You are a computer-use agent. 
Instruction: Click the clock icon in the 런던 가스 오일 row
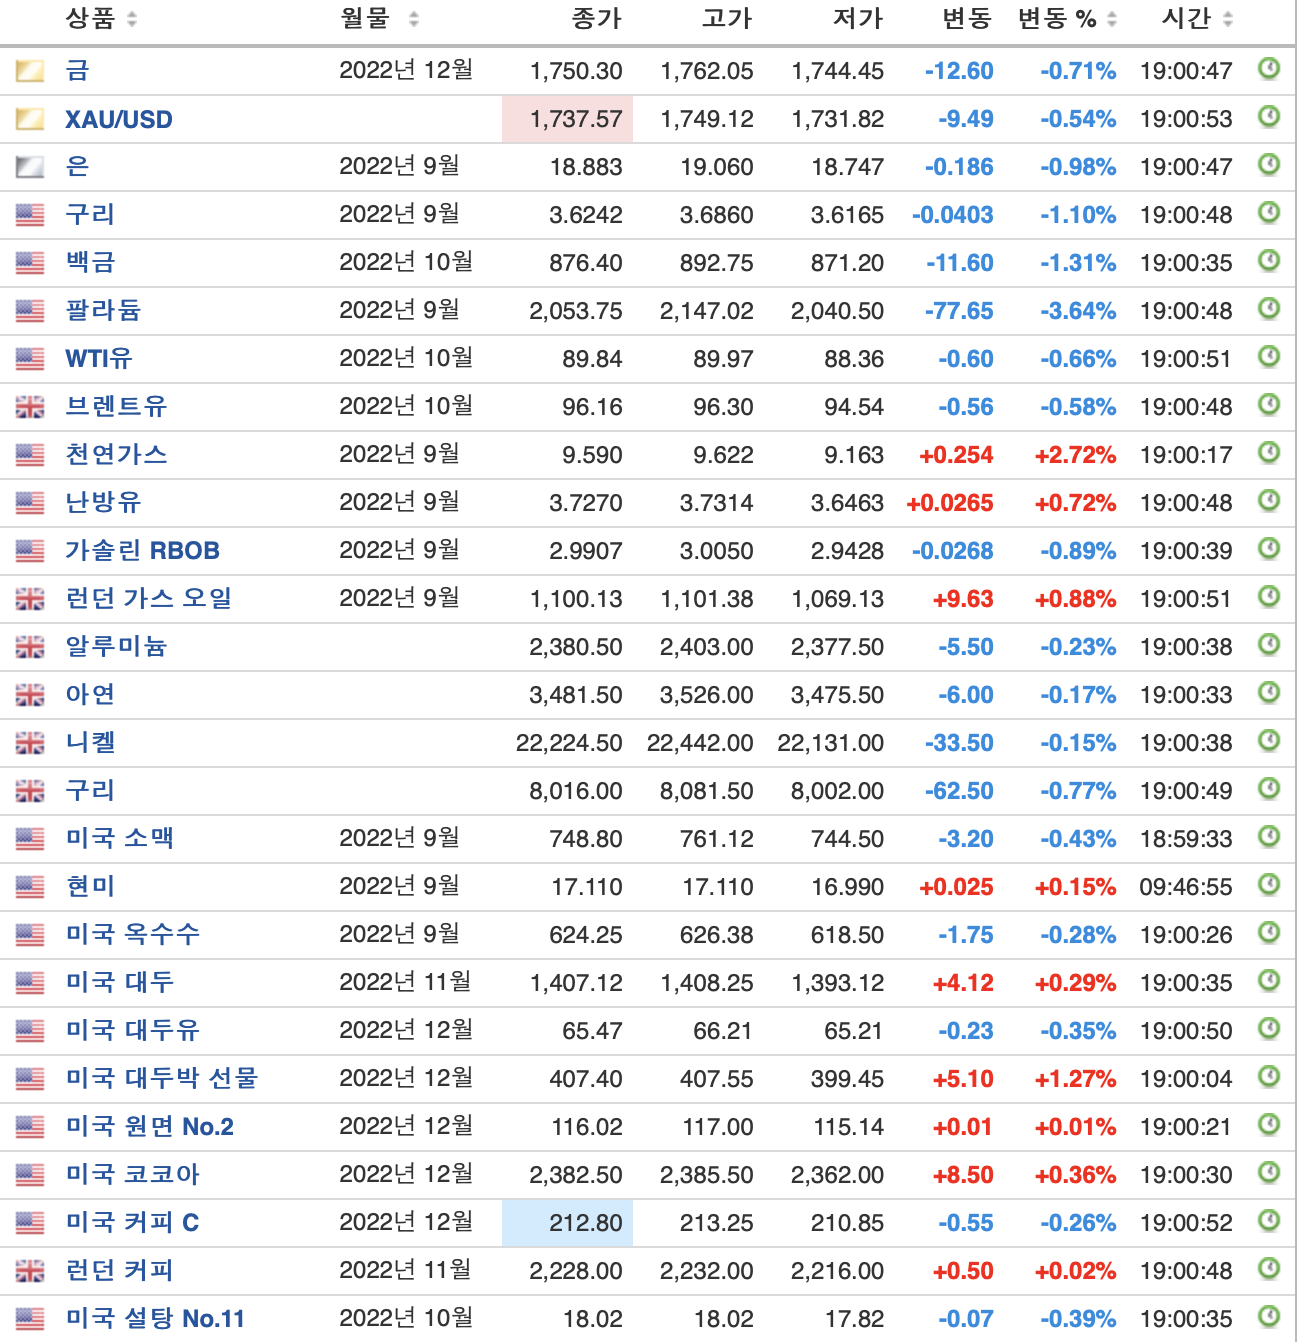pos(1269,597)
